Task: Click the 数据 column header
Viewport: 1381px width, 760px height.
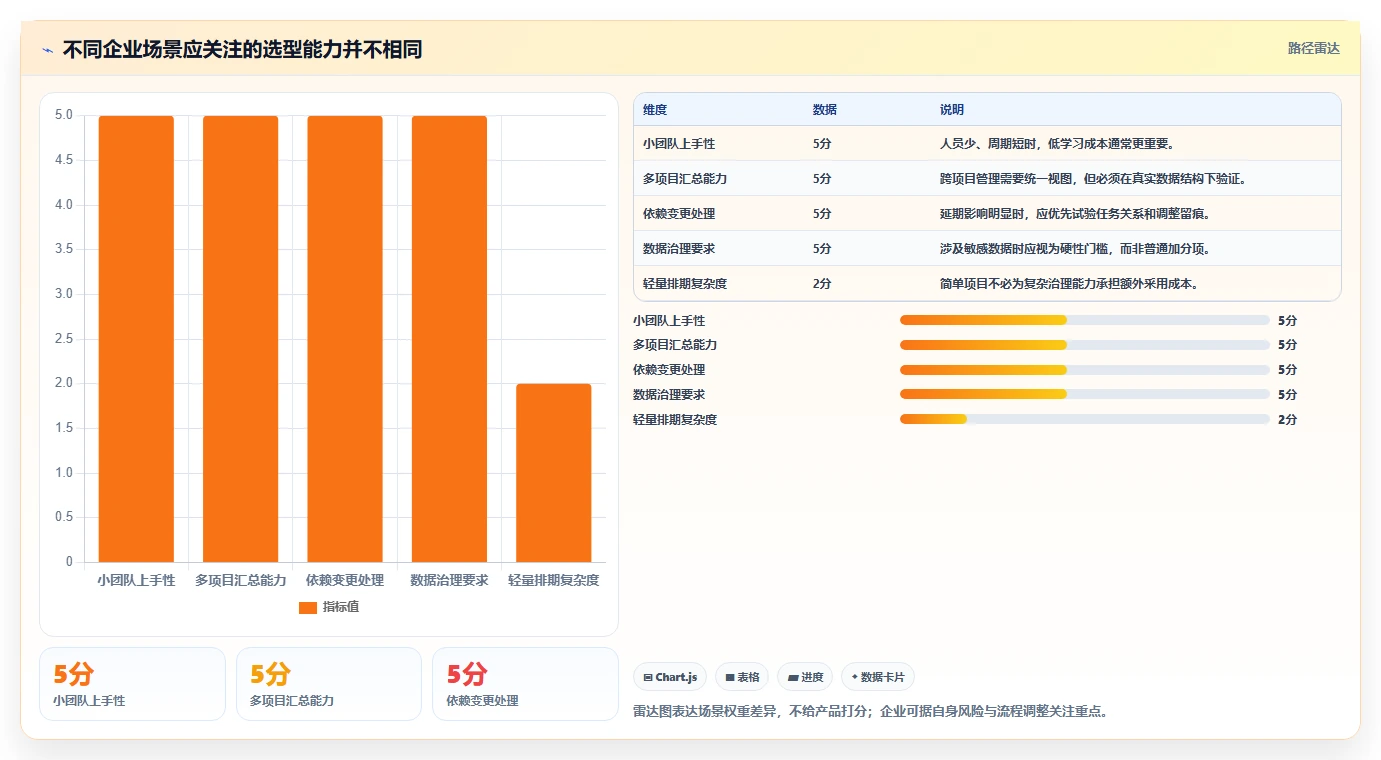Action: pos(825,110)
